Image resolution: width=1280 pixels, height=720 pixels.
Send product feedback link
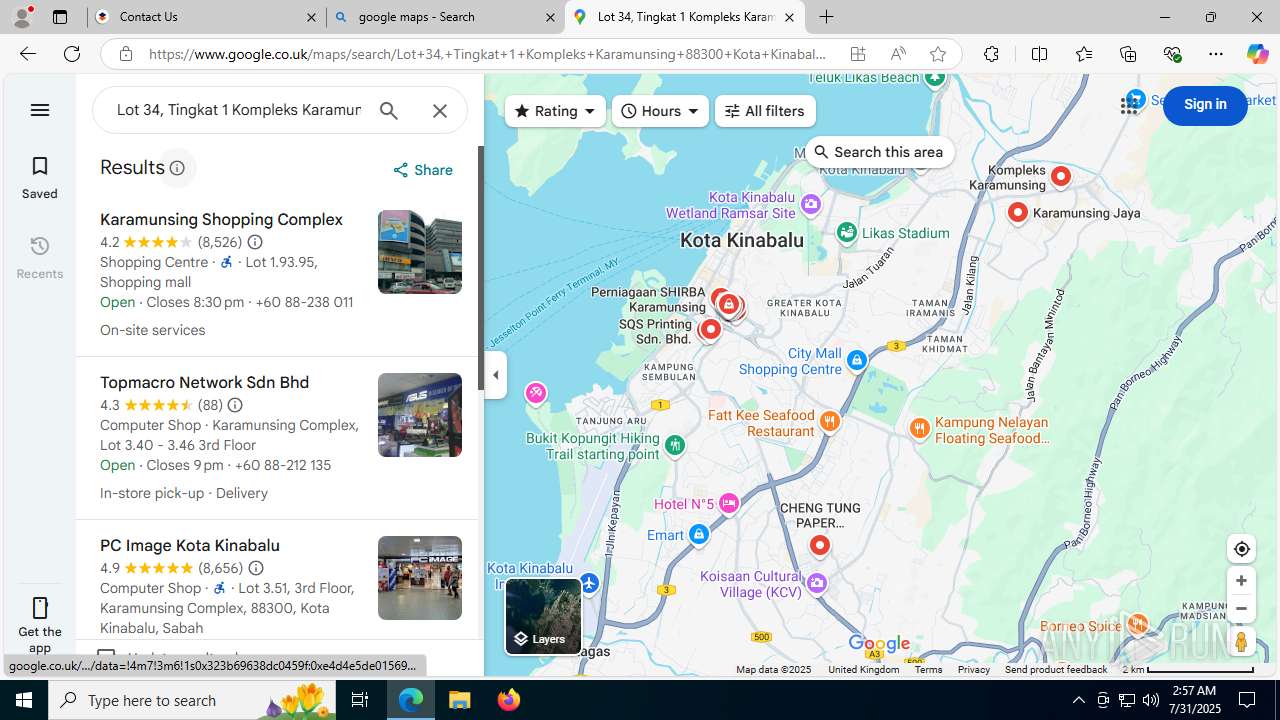coord(1055,669)
